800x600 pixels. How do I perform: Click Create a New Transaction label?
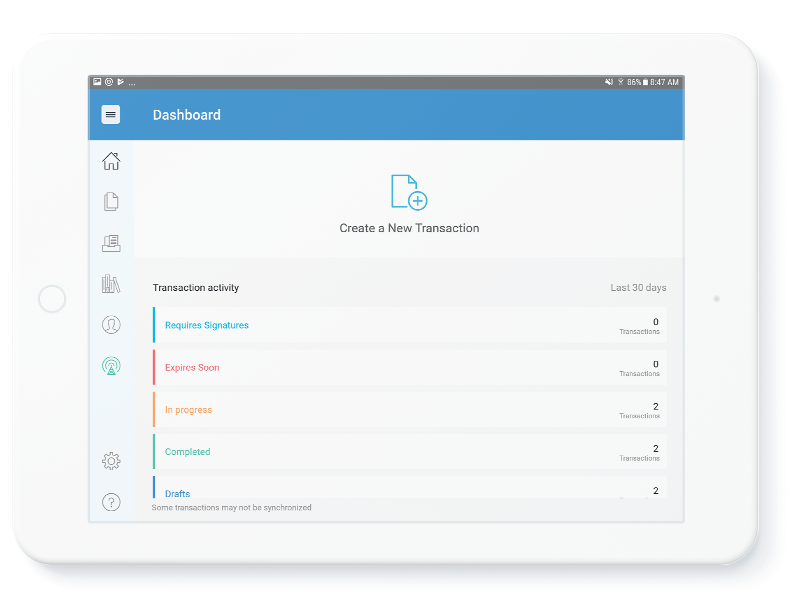point(409,228)
